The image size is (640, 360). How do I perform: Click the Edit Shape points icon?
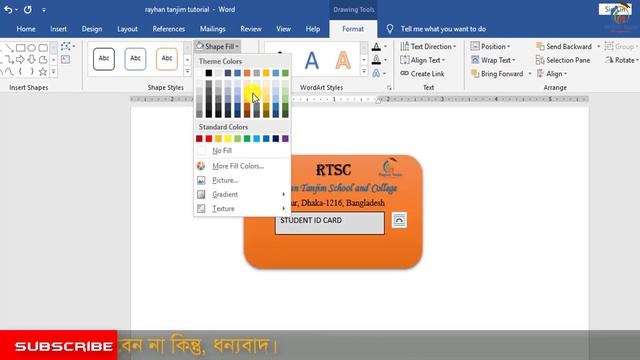pyautogui.click(x=65, y=47)
